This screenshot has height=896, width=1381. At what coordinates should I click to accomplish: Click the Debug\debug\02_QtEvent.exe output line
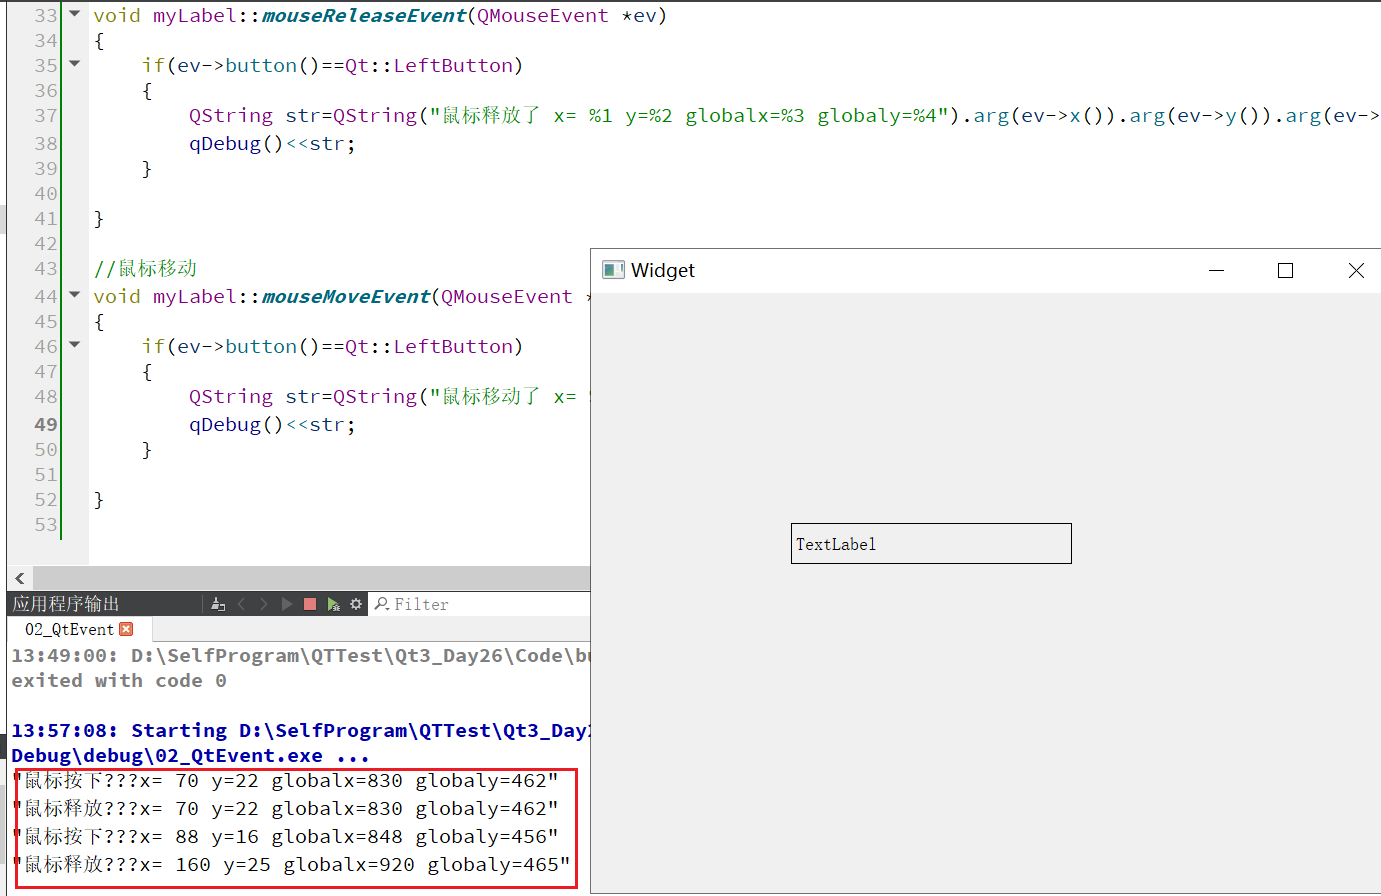190,756
